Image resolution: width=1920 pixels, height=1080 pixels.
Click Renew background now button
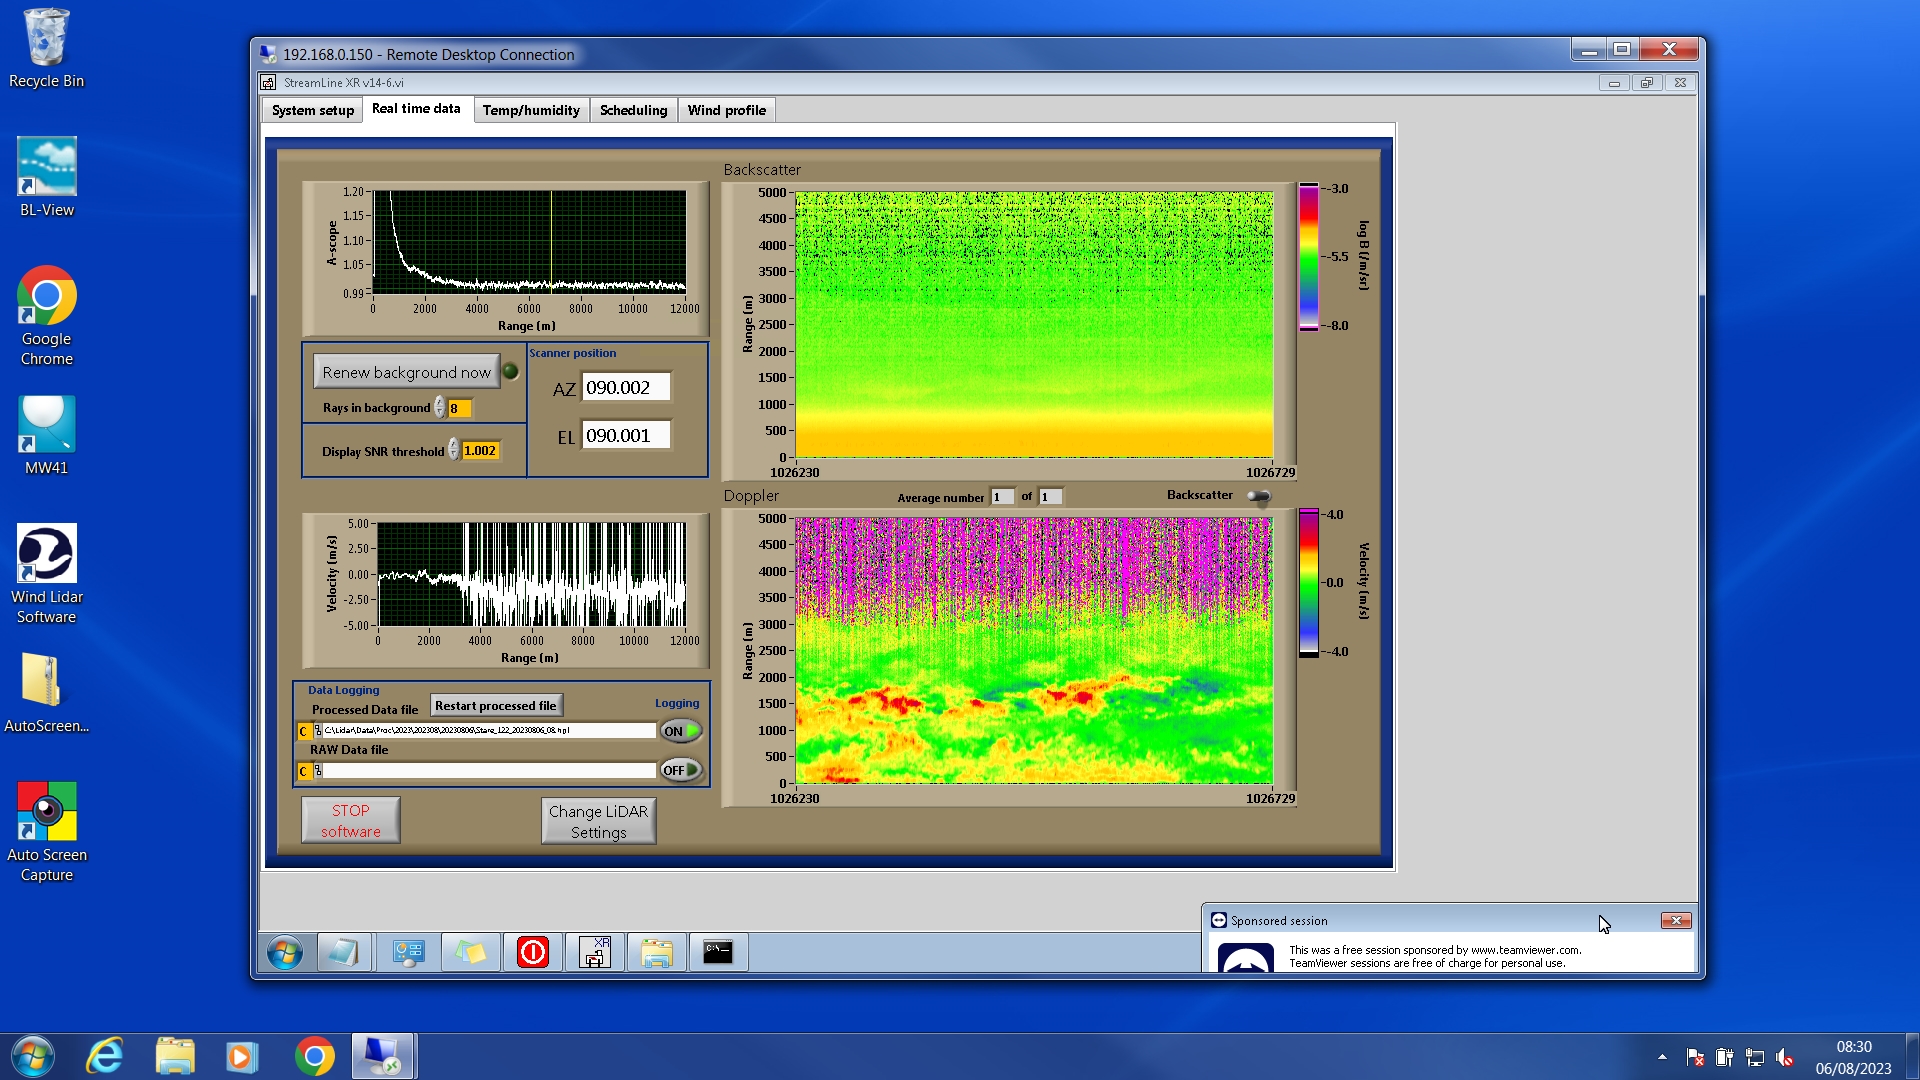[406, 372]
